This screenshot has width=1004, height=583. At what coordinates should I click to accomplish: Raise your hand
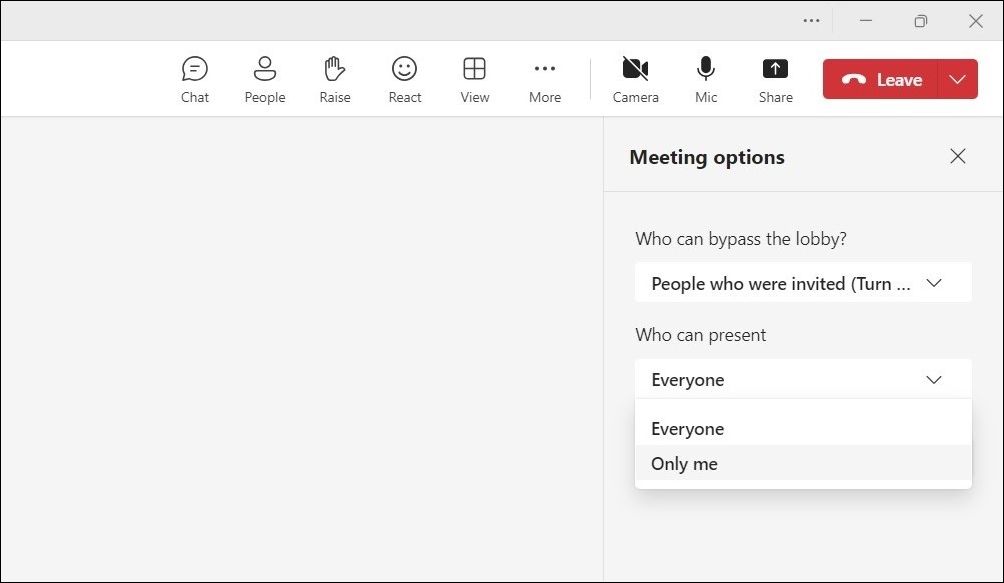pos(334,79)
